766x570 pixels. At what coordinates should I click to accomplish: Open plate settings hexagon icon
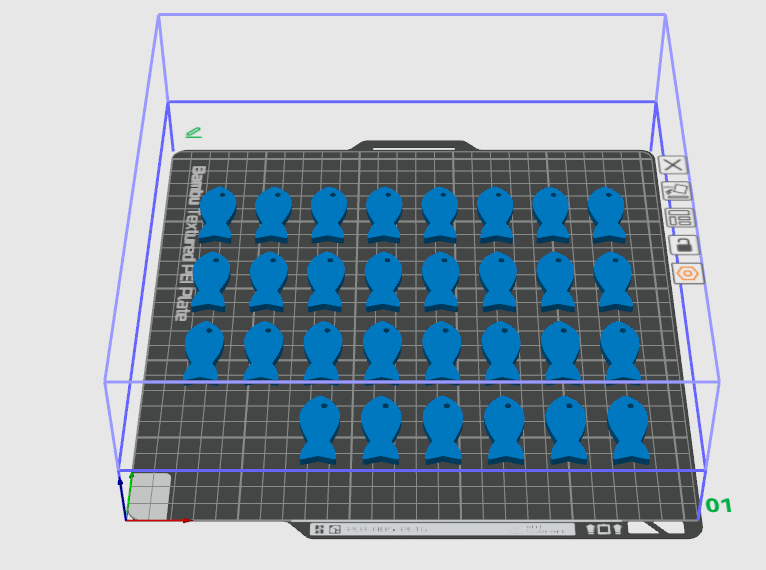688,273
